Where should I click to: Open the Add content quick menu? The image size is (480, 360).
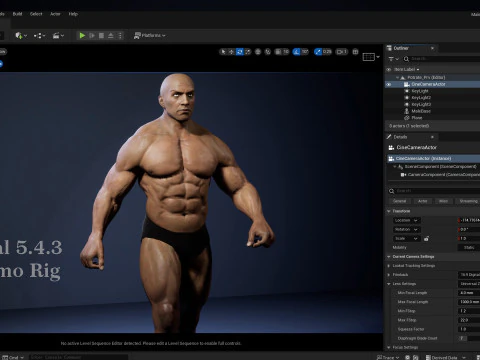pos(21,35)
